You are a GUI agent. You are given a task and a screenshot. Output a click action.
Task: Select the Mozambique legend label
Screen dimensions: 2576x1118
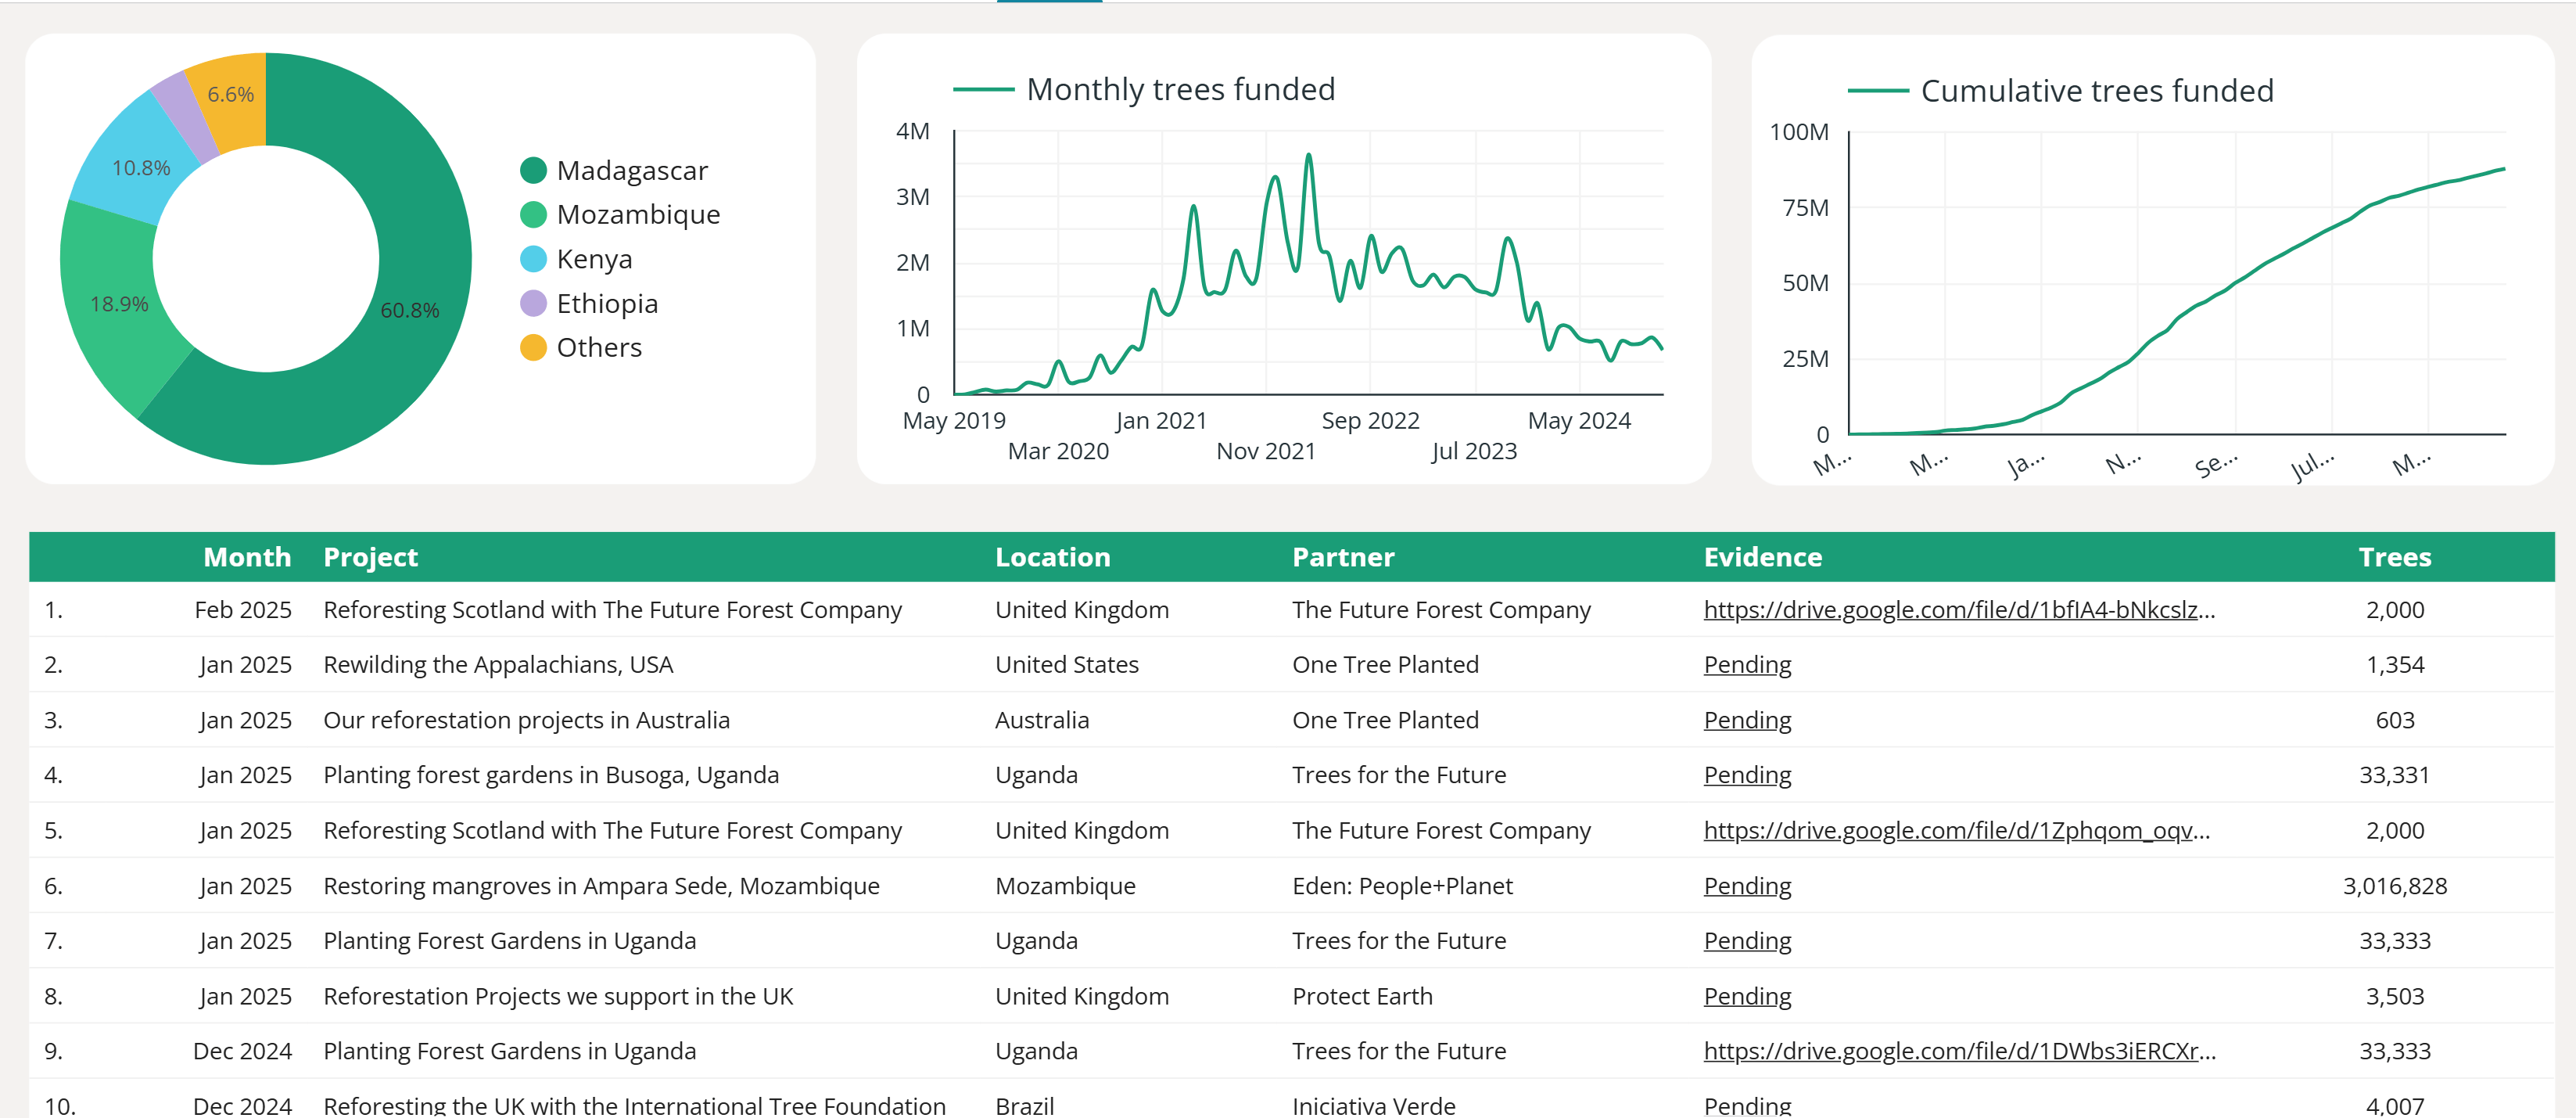[x=638, y=215]
